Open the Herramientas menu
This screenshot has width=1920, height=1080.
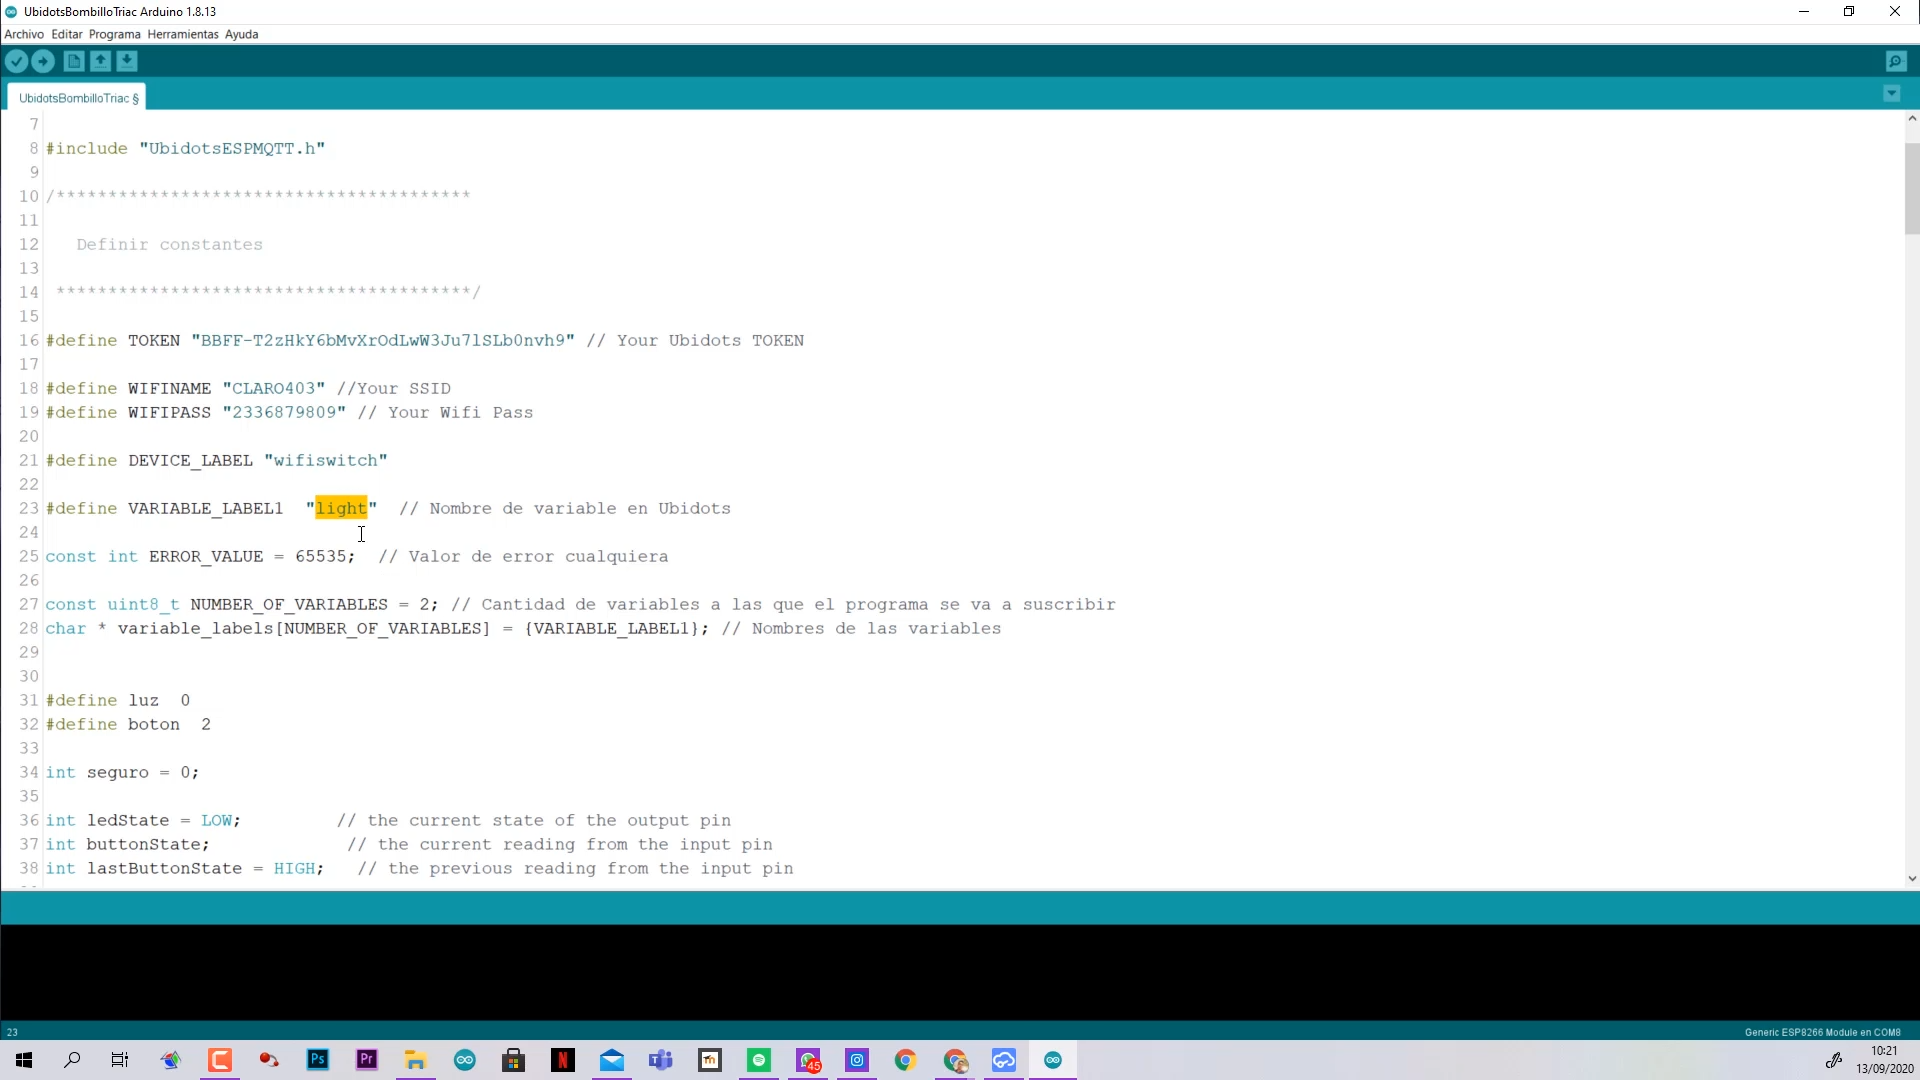tap(181, 33)
